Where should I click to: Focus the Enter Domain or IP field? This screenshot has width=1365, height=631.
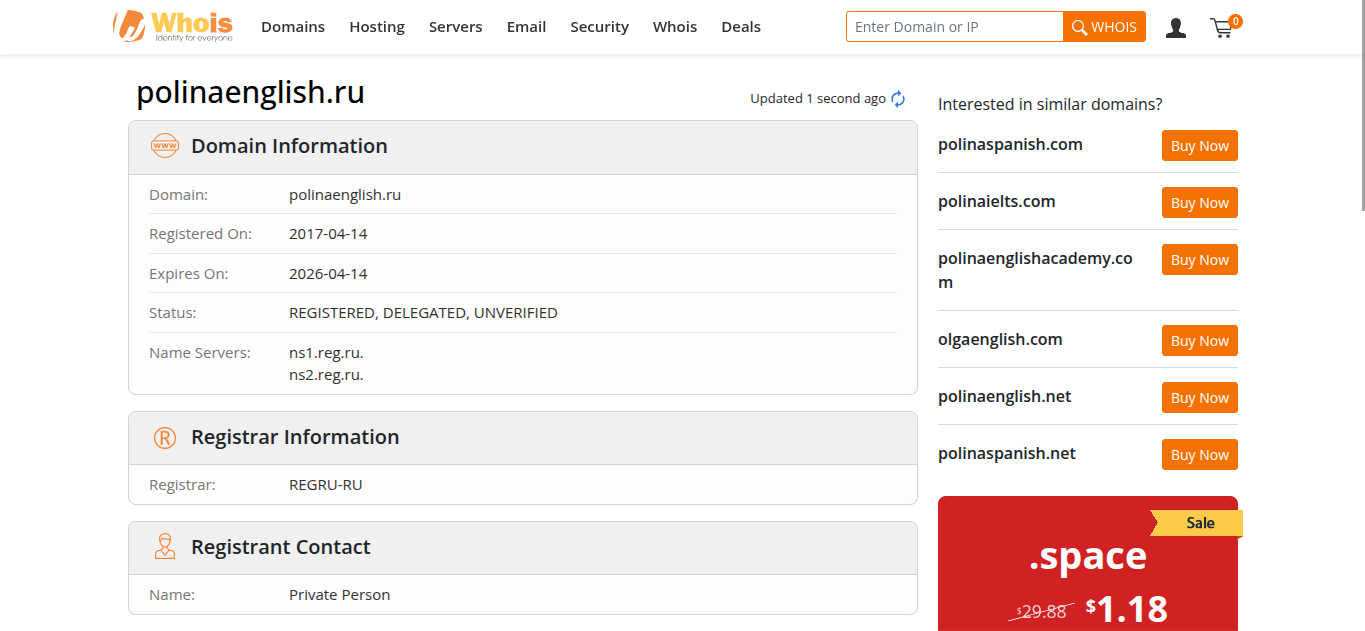point(954,27)
